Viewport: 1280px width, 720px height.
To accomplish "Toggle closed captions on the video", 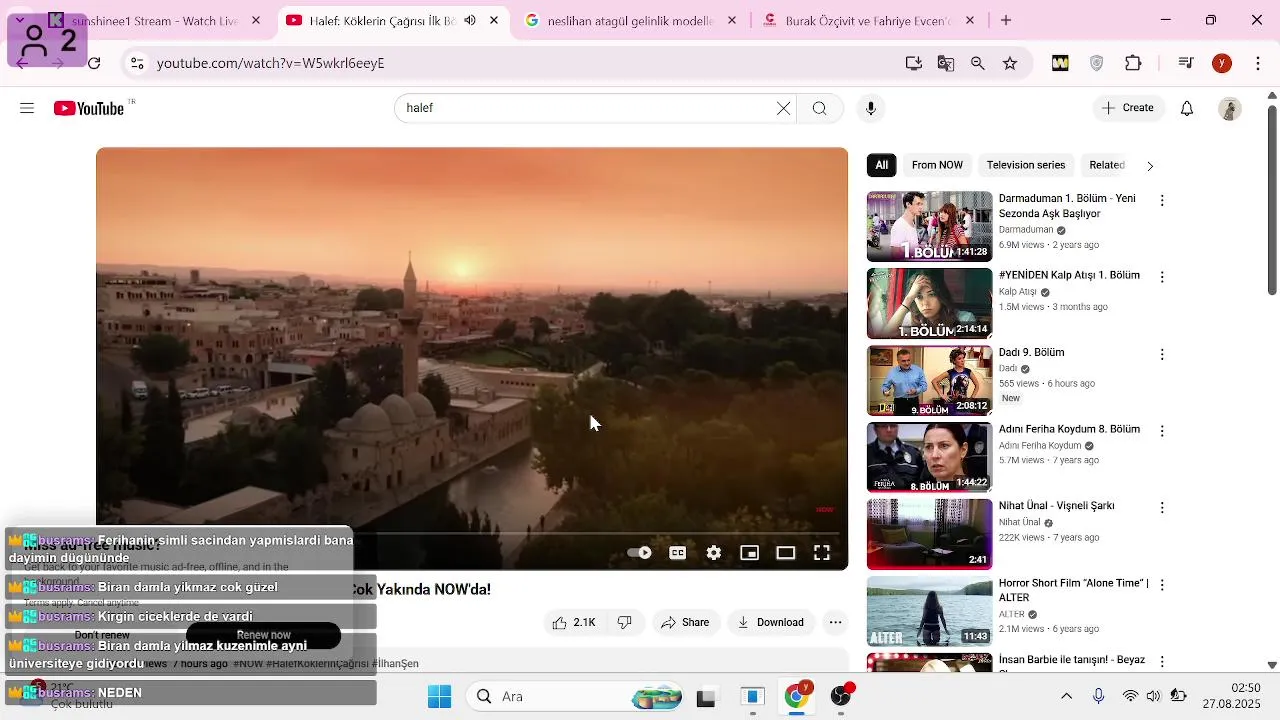I will [677, 552].
